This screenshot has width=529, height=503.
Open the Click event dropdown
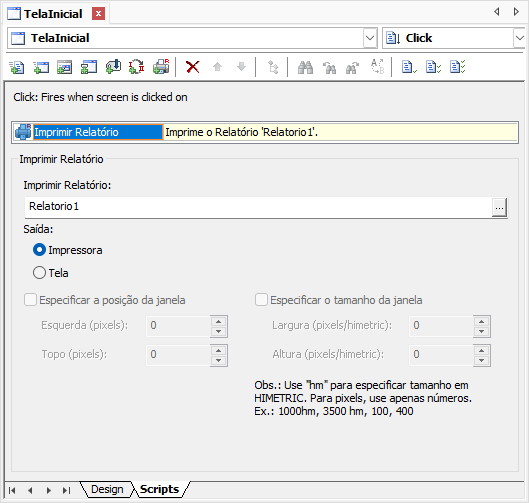[520, 38]
